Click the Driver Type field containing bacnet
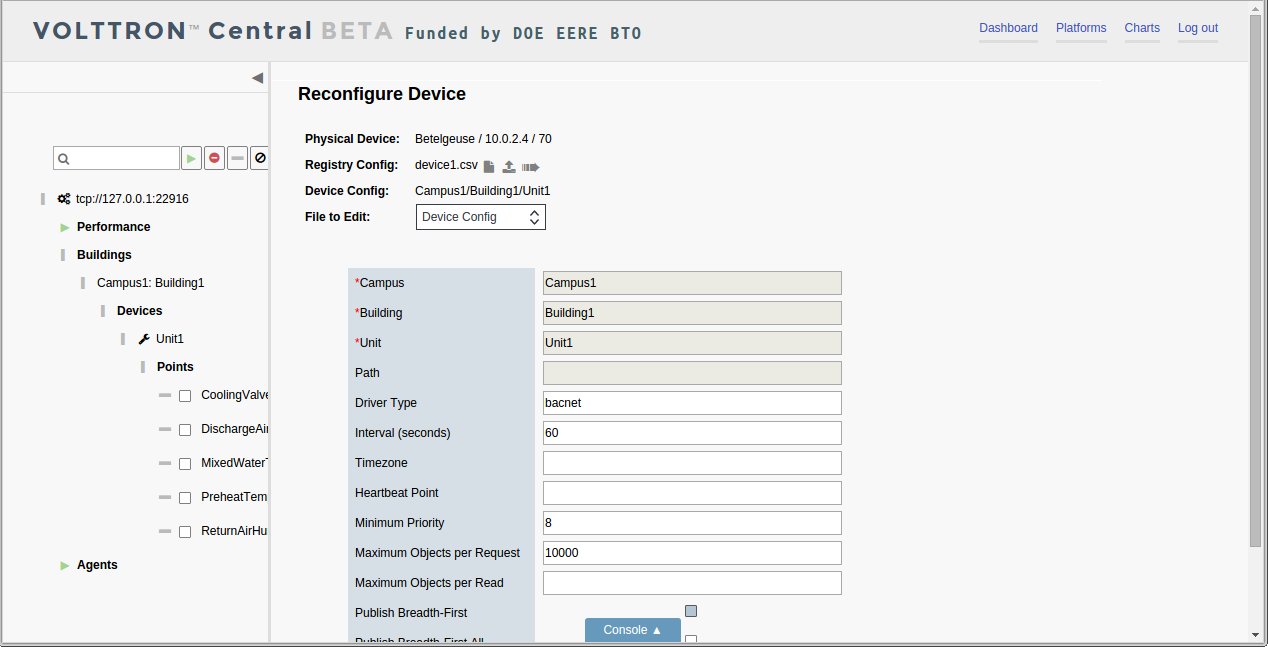Image resolution: width=1268 pixels, height=647 pixels. 692,403
